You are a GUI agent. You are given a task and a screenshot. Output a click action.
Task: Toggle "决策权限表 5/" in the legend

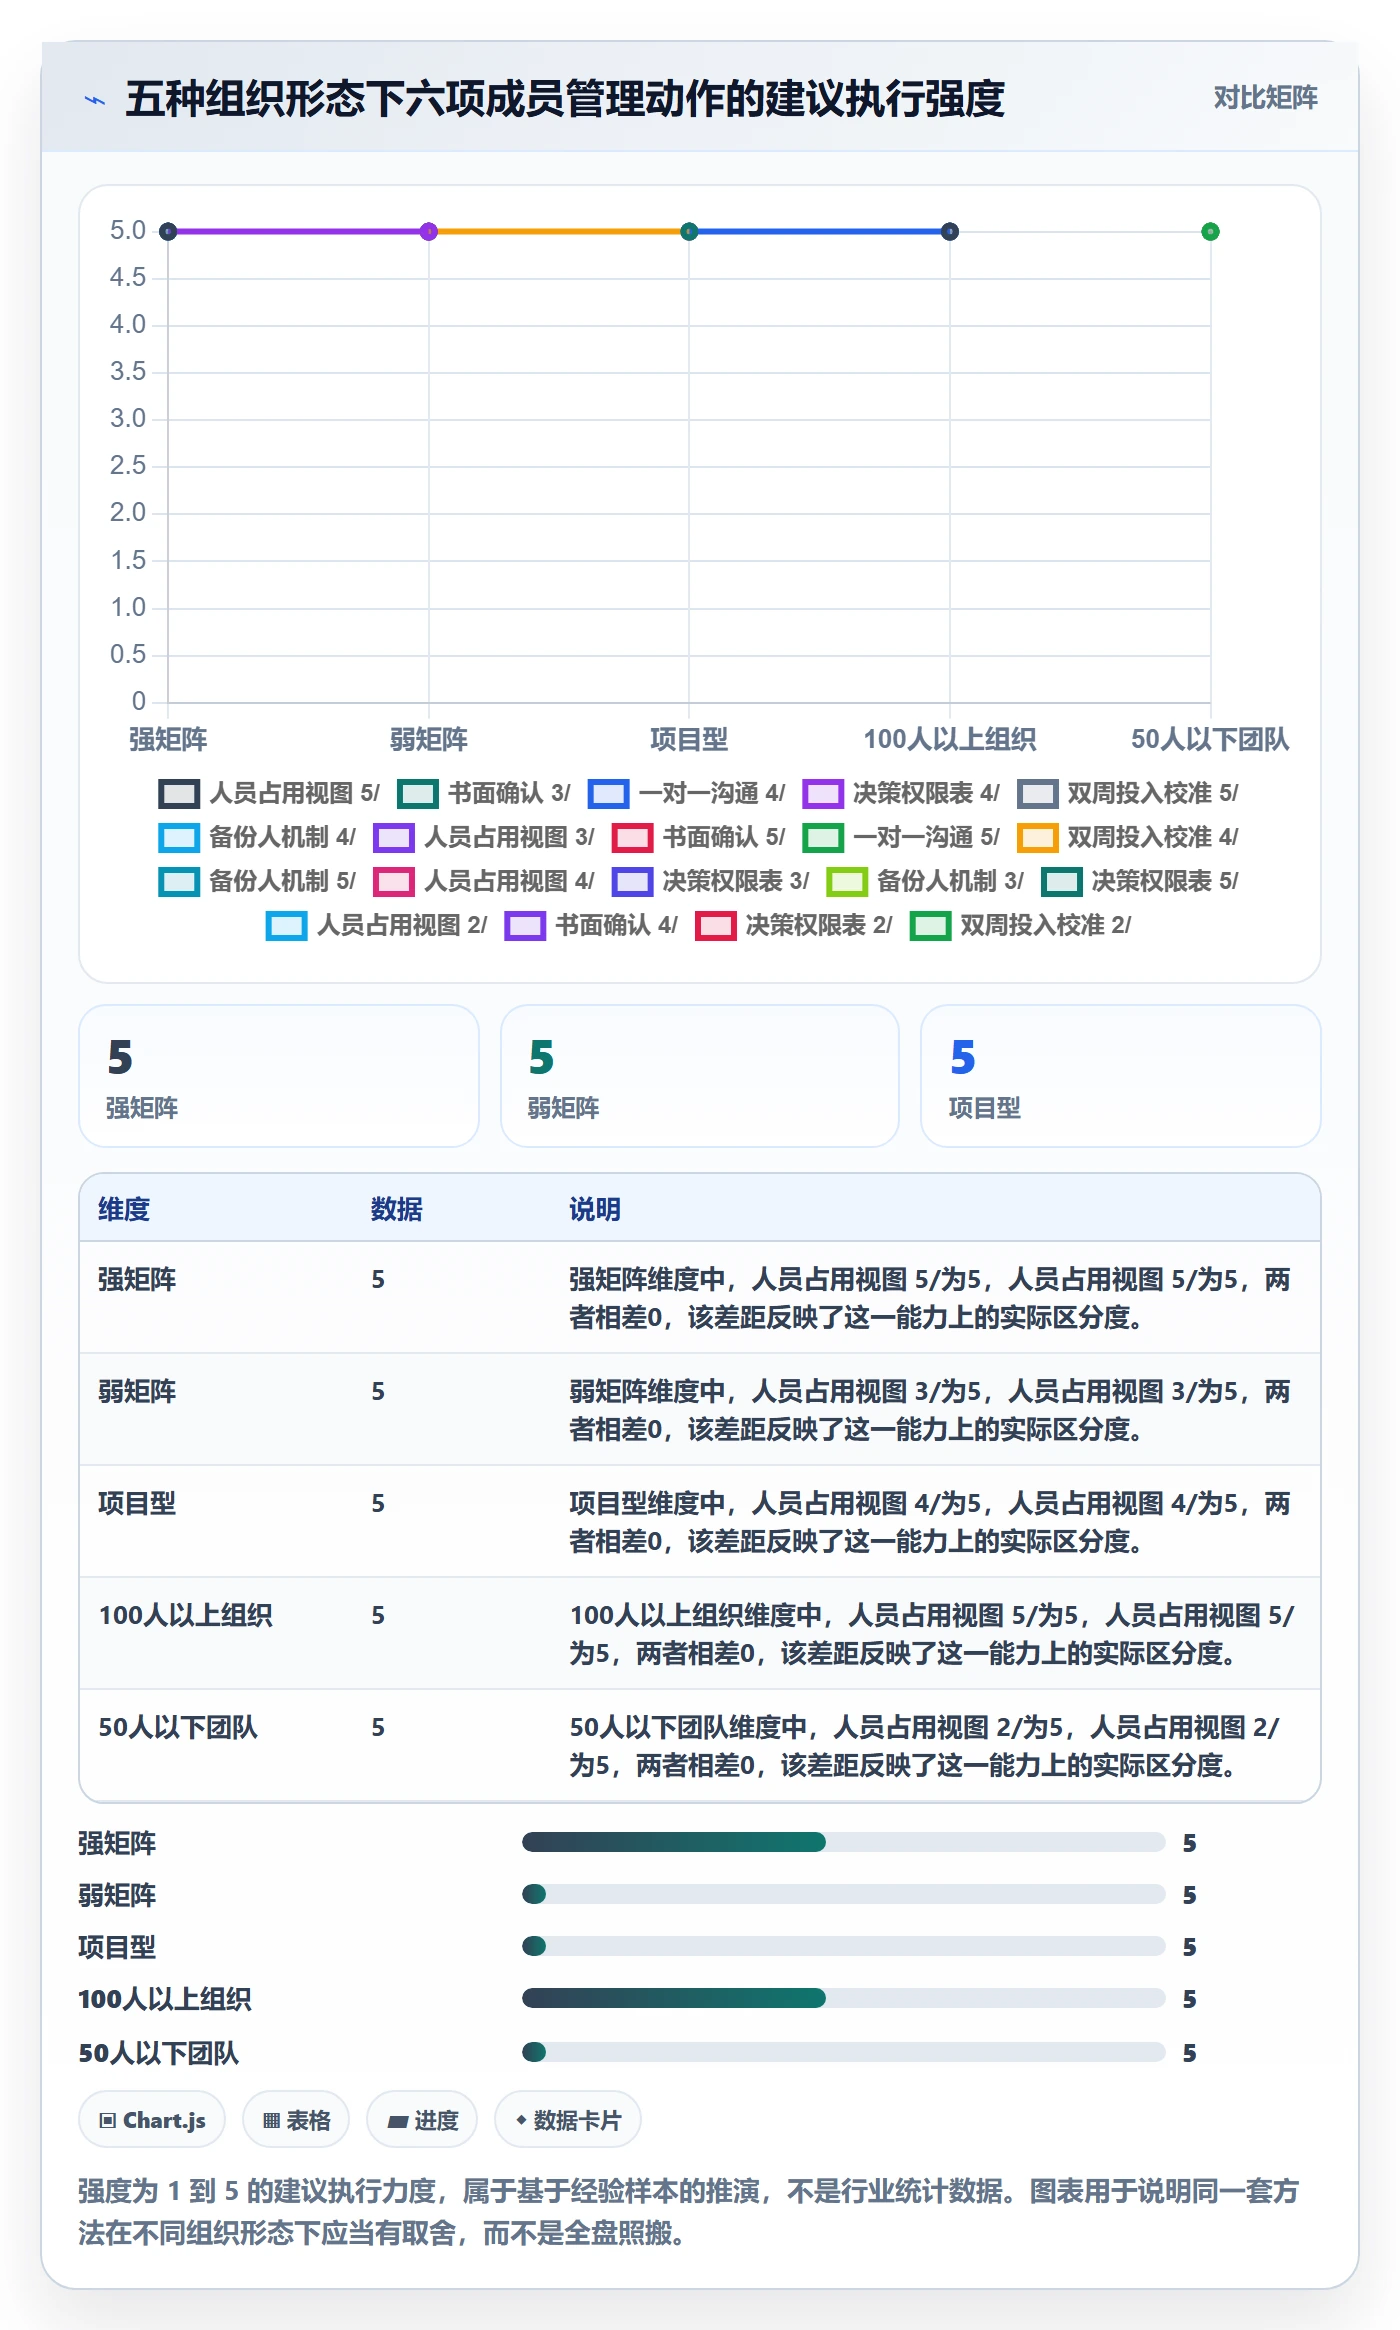pyautogui.click(x=1140, y=882)
